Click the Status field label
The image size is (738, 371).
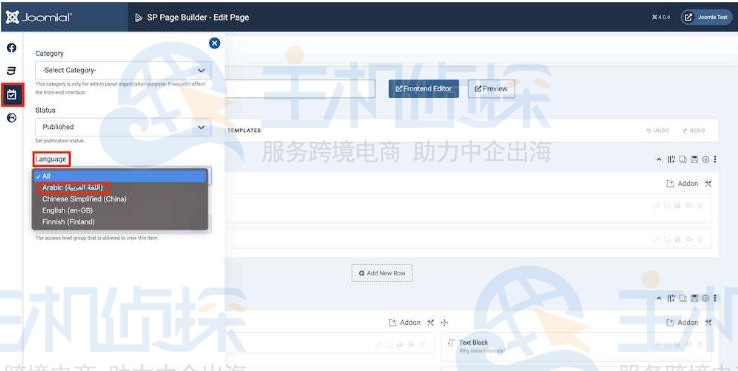coord(45,110)
